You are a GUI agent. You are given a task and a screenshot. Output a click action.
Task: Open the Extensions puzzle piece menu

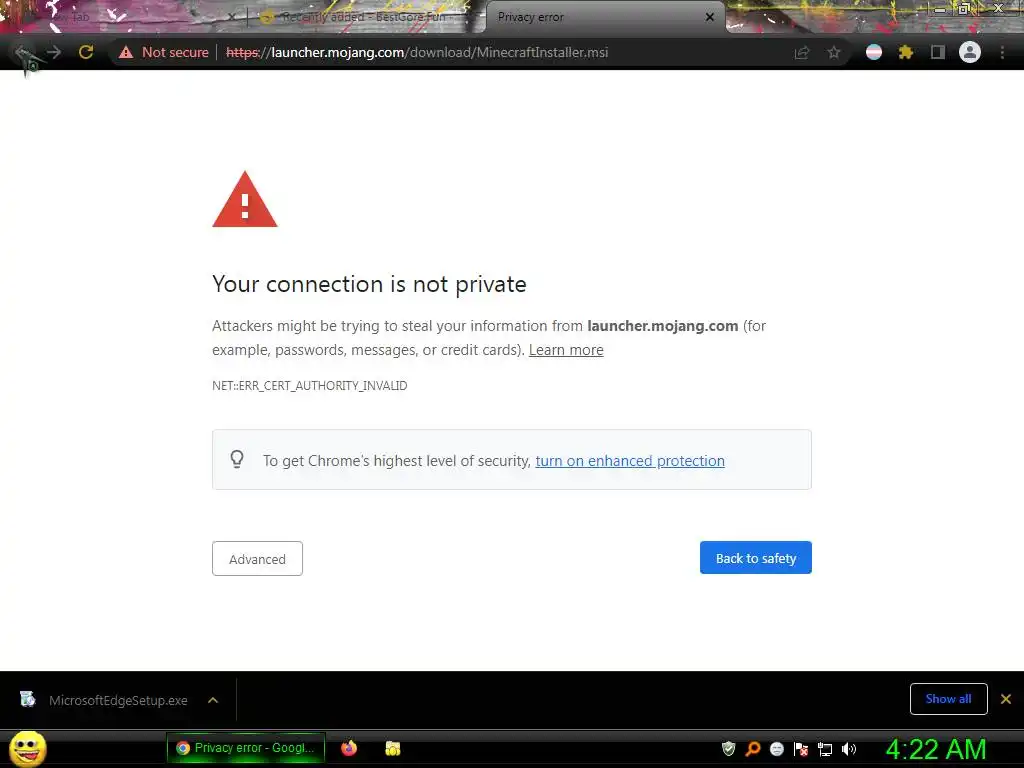click(905, 52)
